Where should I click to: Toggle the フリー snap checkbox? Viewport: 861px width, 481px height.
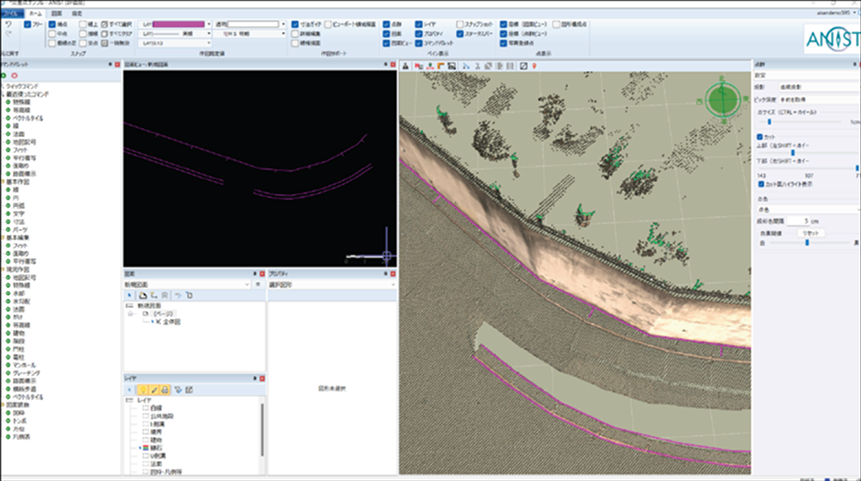pyautogui.click(x=27, y=24)
